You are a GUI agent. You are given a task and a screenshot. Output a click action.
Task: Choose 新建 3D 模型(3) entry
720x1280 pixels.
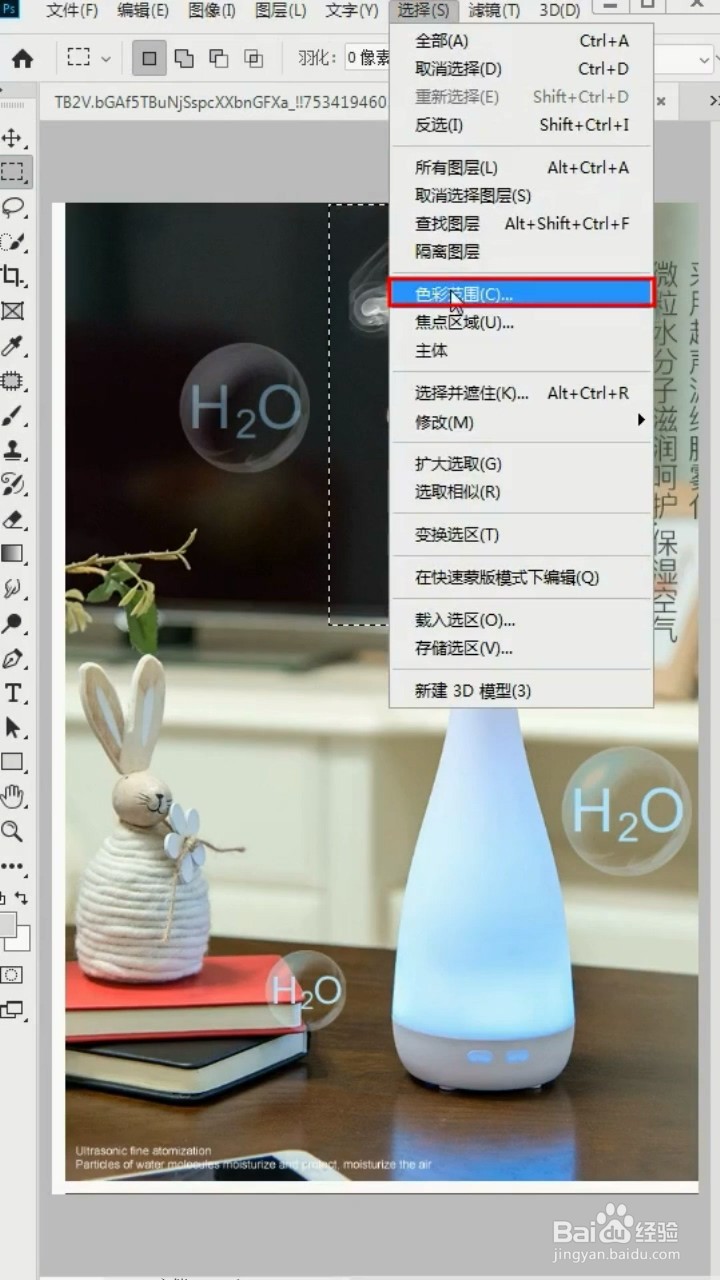click(x=521, y=691)
